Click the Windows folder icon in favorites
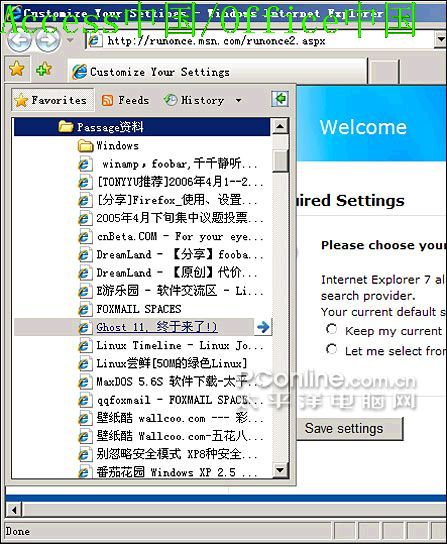Image resolution: width=447 pixels, height=544 pixels. coord(85,146)
